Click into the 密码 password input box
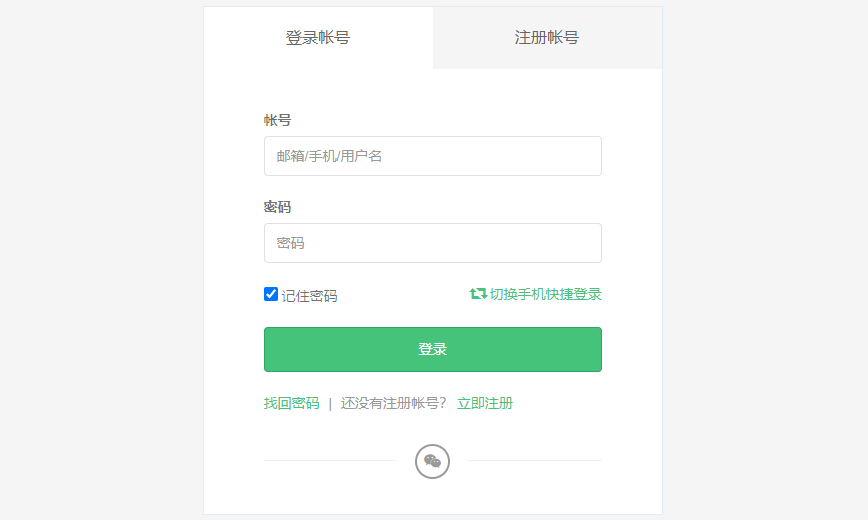The height and width of the screenshot is (520, 868). point(432,243)
